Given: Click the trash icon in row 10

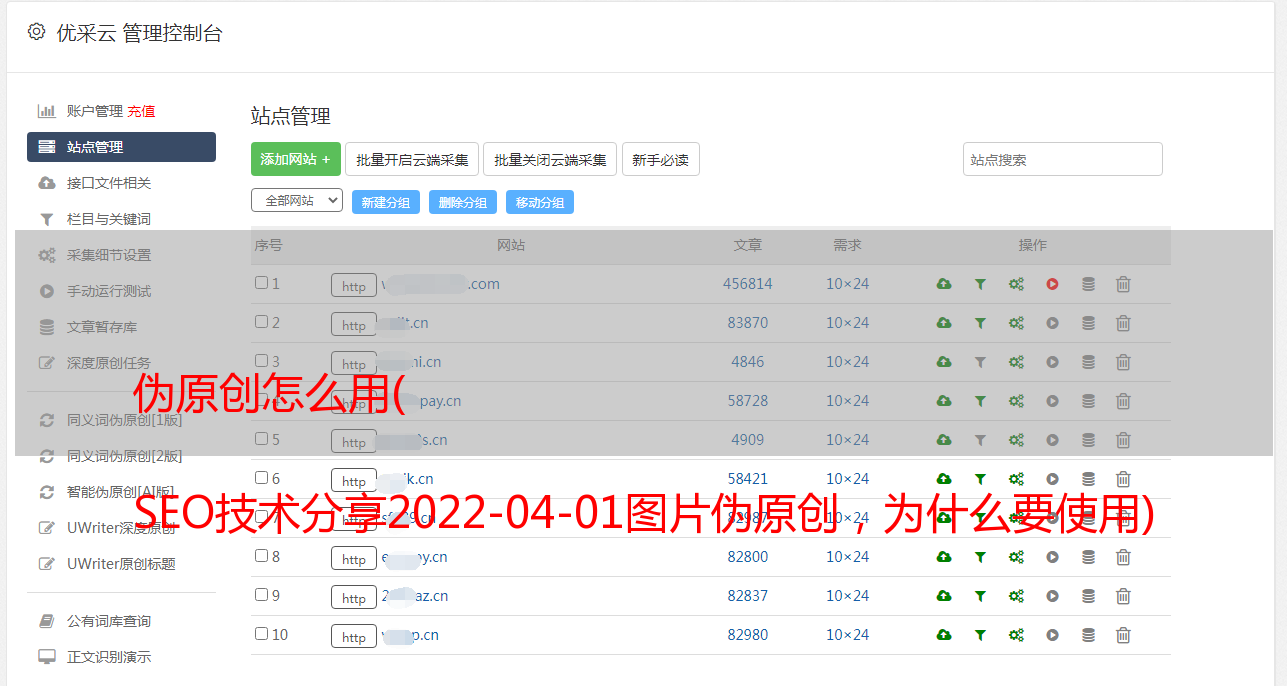Looking at the screenshot, I should [x=1123, y=635].
